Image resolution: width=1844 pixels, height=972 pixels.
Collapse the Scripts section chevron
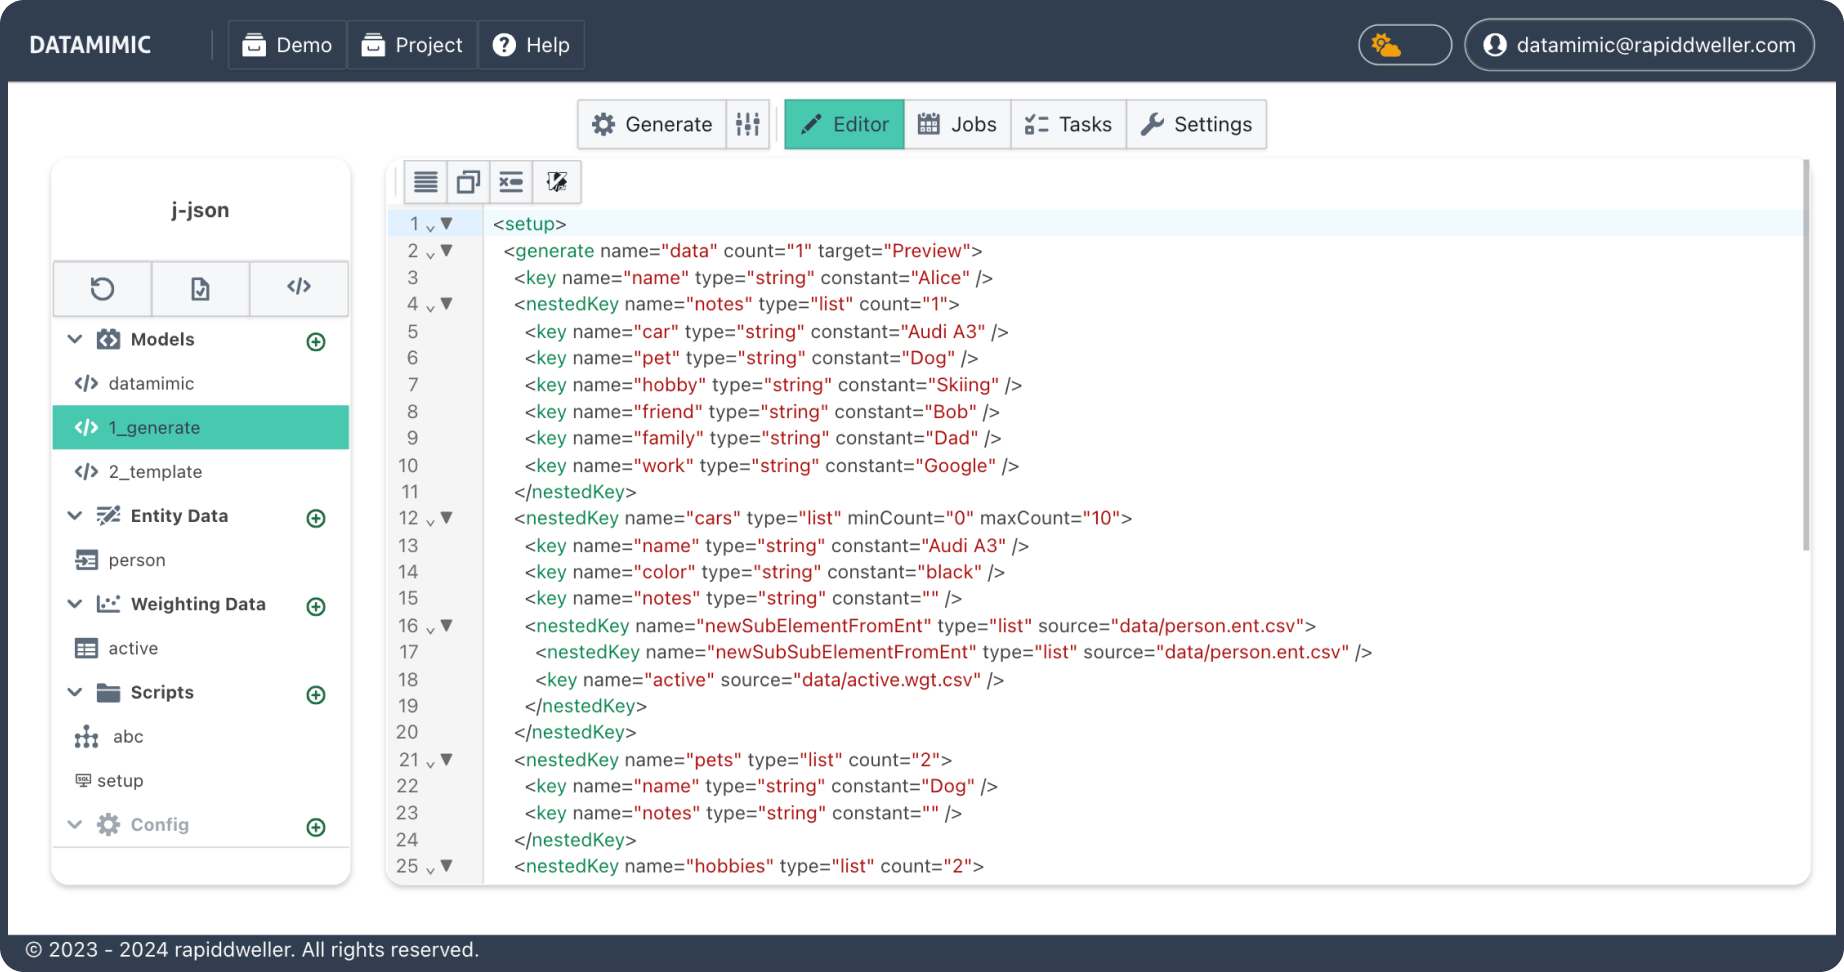[x=74, y=692]
